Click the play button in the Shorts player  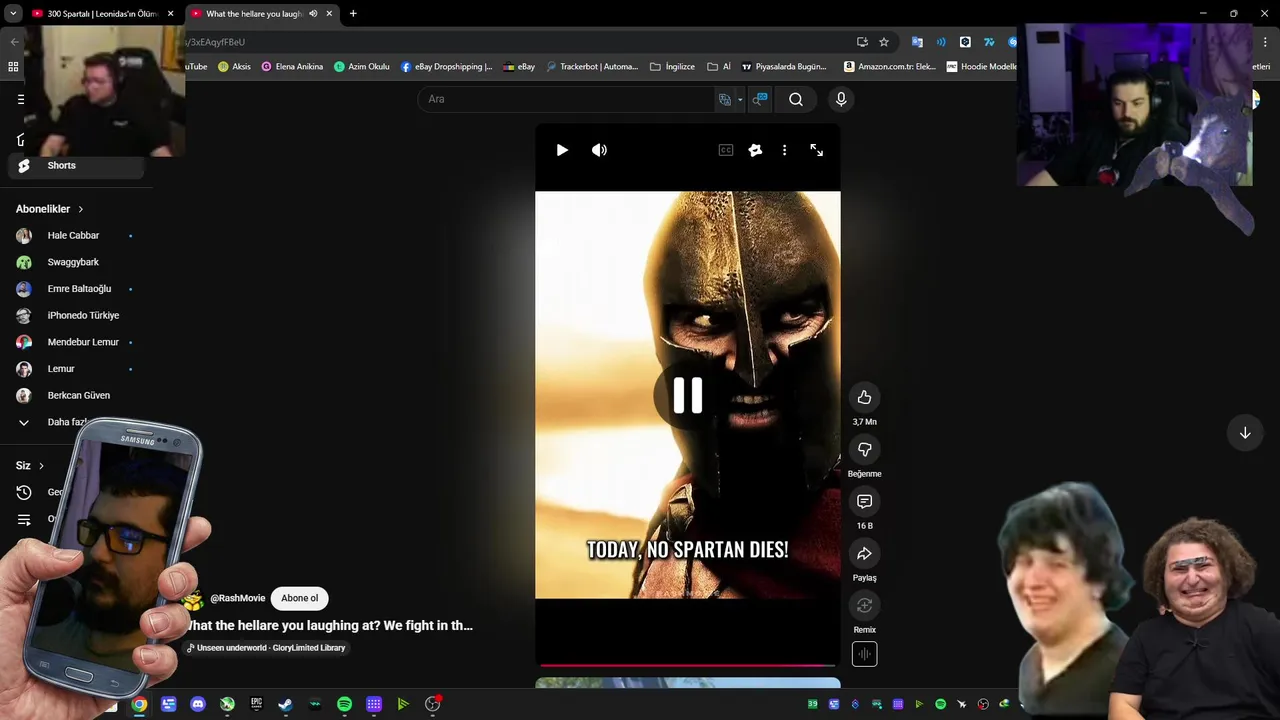coord(562,150)
